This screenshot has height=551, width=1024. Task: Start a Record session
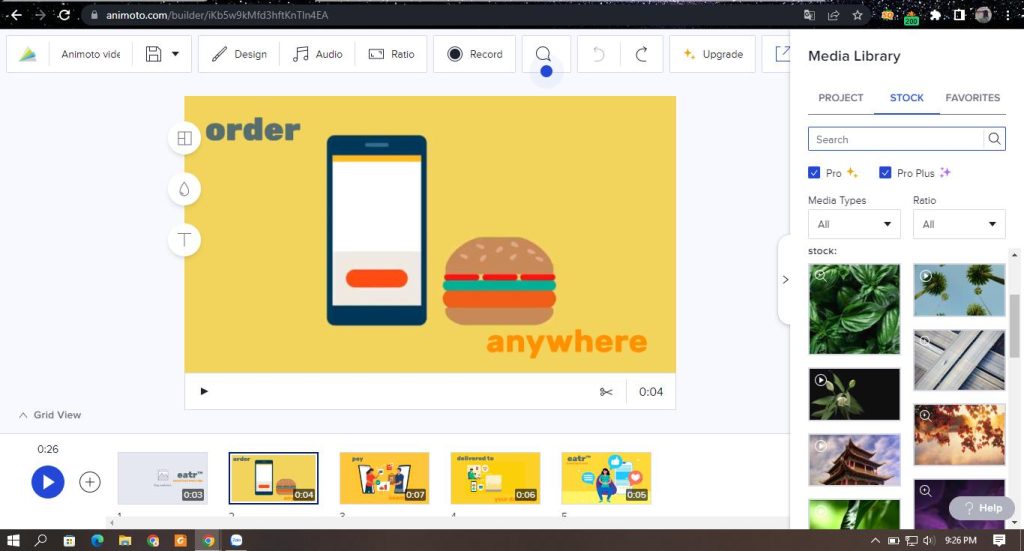475,54
